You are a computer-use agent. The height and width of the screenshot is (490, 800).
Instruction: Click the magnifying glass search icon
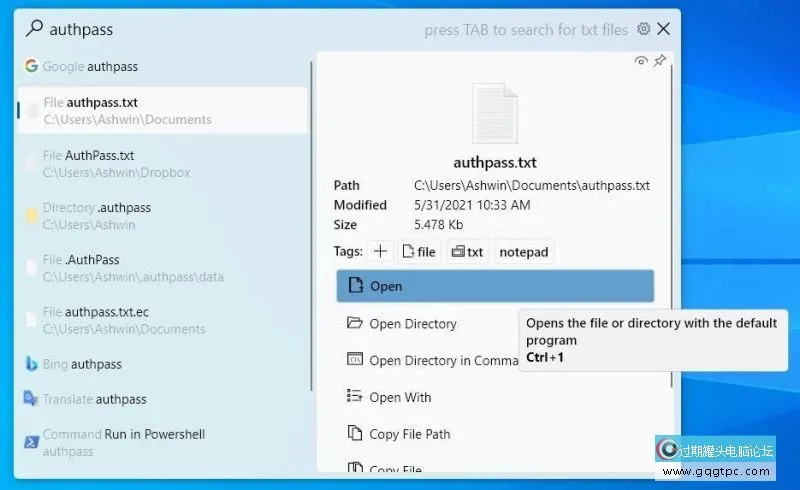[x=34, y=29]
